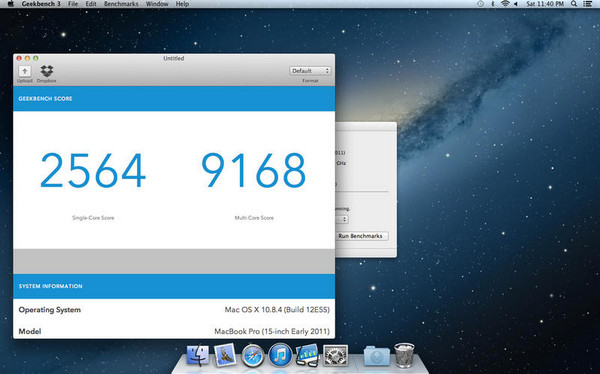Open the Wi-Fi status menu

pyautogui.click(x=505, y=4)
